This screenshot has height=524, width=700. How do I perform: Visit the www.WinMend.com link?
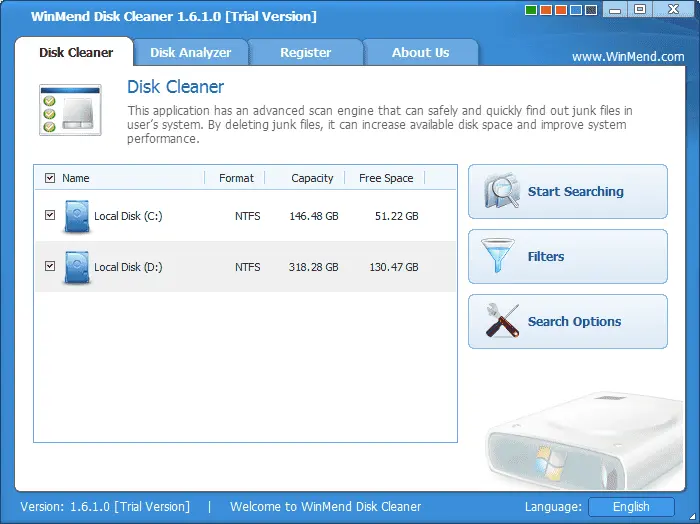tap(628, 57)
